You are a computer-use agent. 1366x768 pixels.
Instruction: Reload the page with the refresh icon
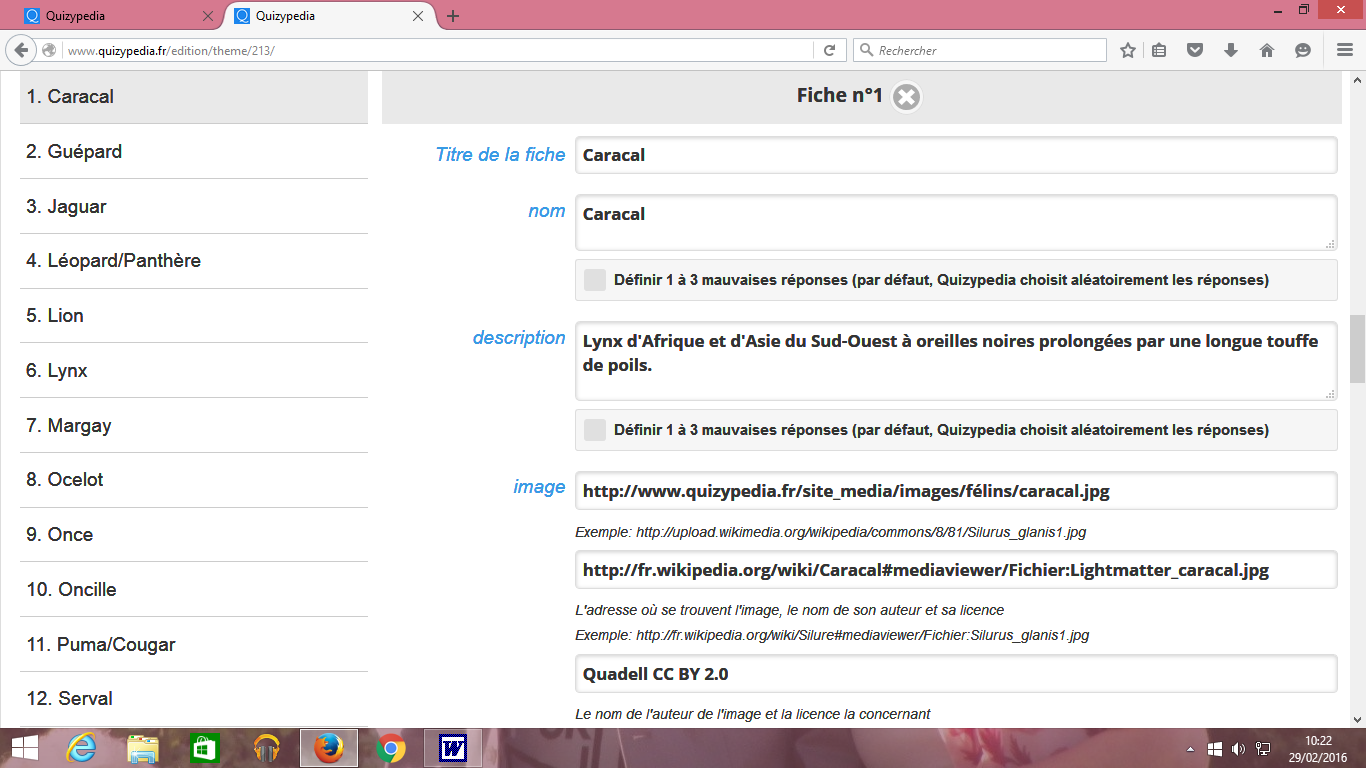coord(829,50)
